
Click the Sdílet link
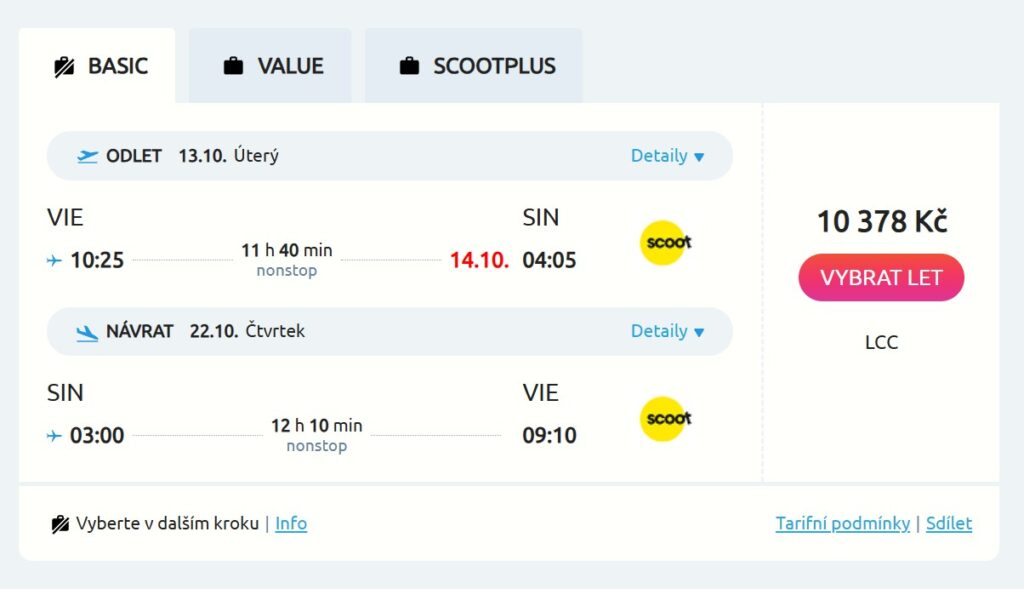(x=948, y=524)
